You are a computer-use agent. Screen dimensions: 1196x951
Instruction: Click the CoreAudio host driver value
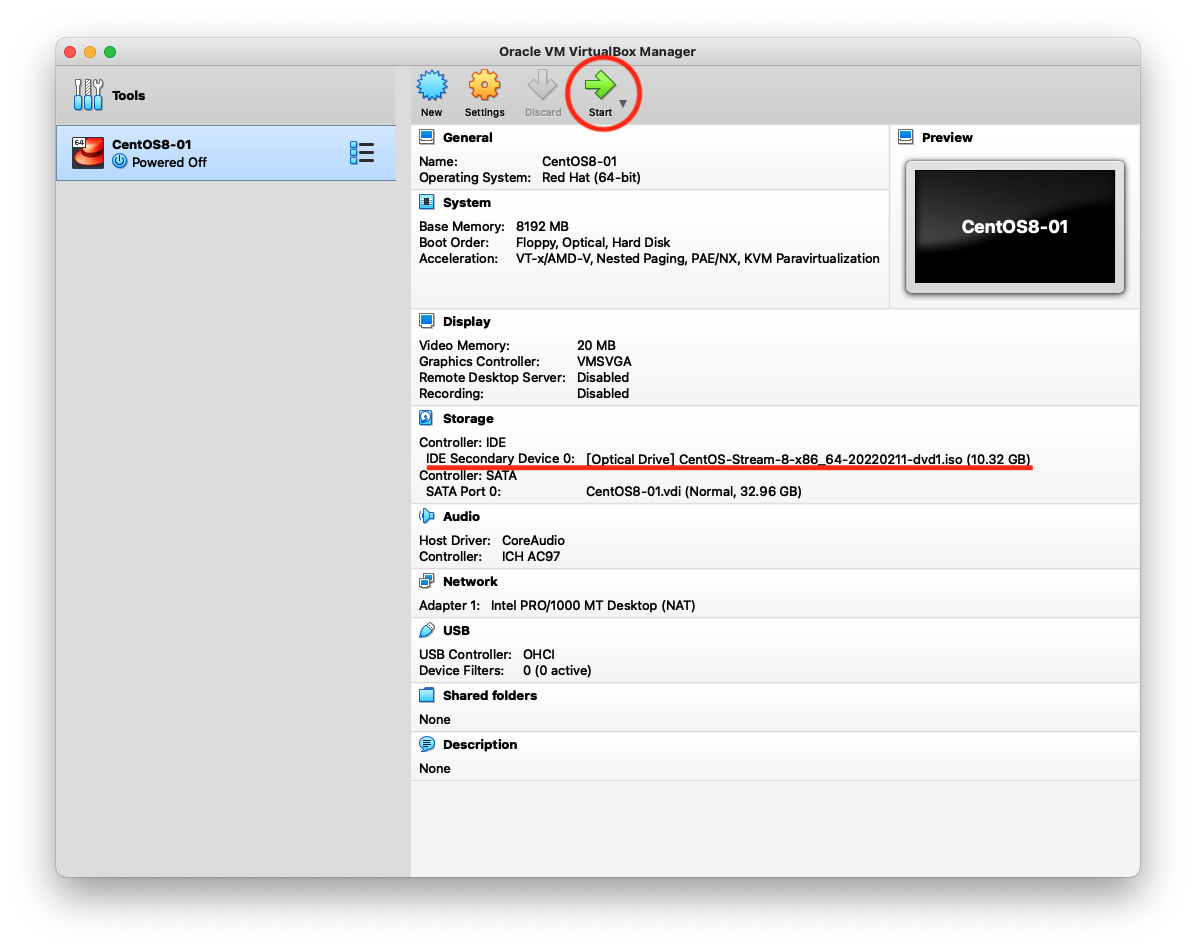[x=533, y=540]
